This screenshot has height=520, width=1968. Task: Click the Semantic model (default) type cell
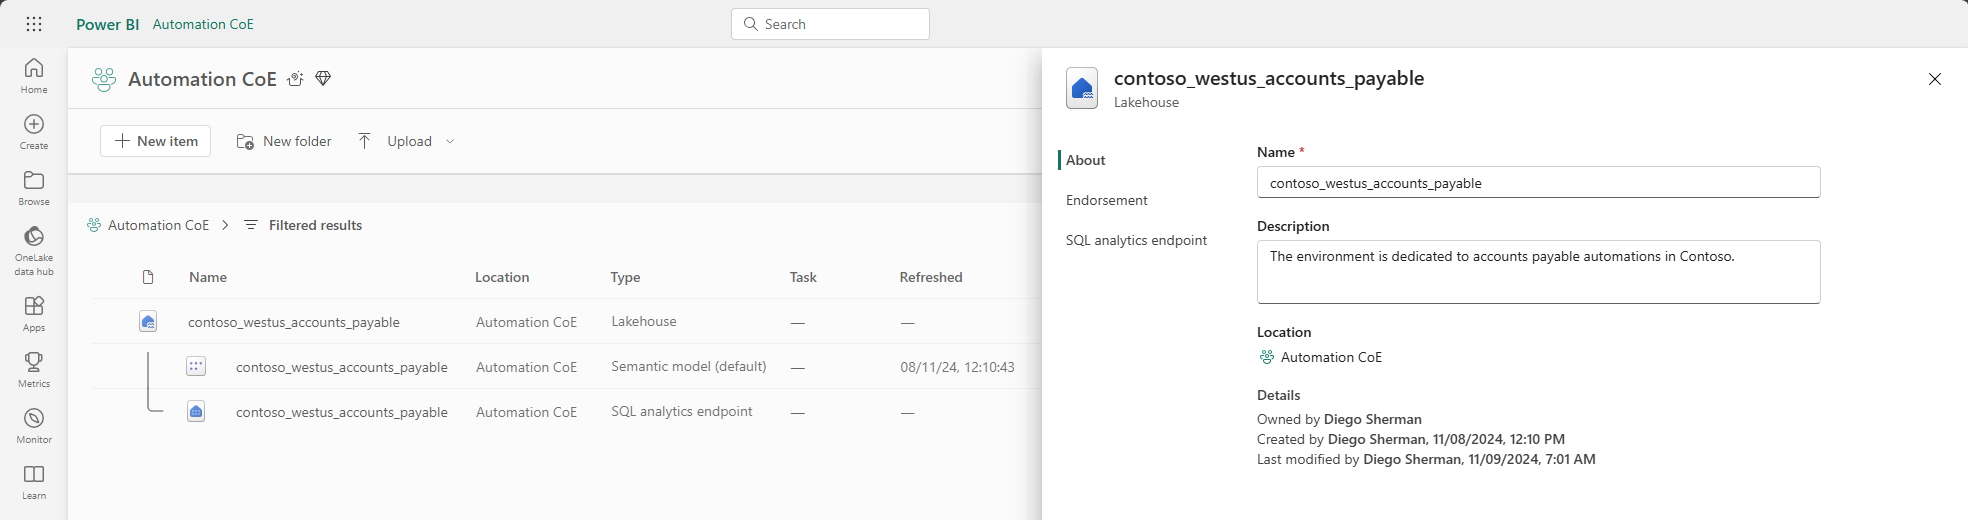tap(689, 366)
